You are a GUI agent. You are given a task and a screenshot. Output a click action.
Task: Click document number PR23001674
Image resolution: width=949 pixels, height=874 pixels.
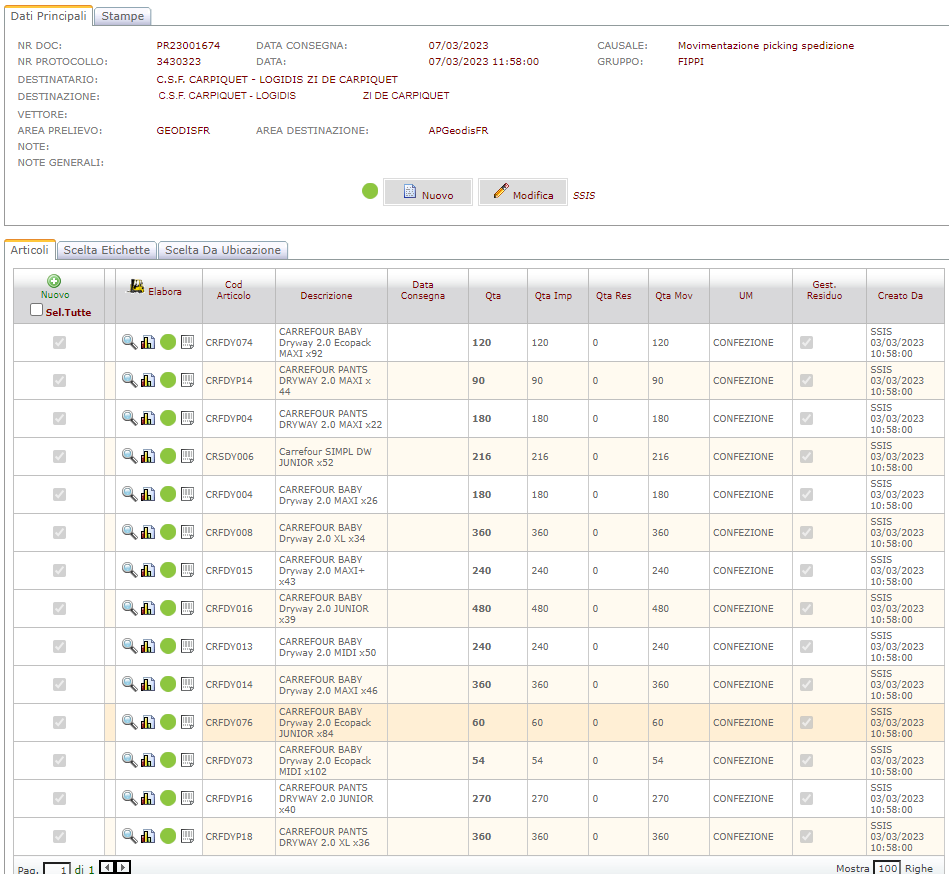(188, 45)
